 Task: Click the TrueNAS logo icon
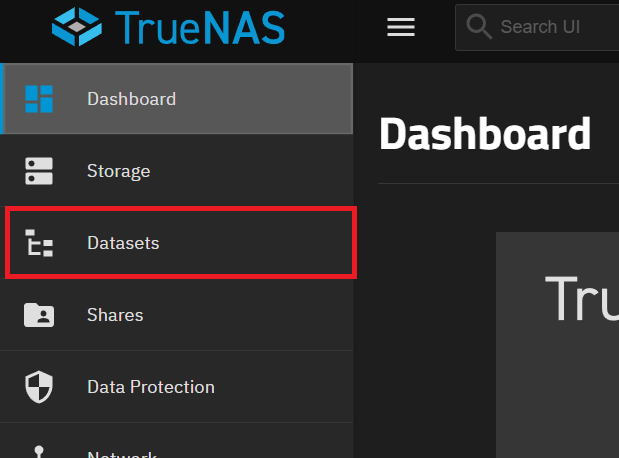78,27
